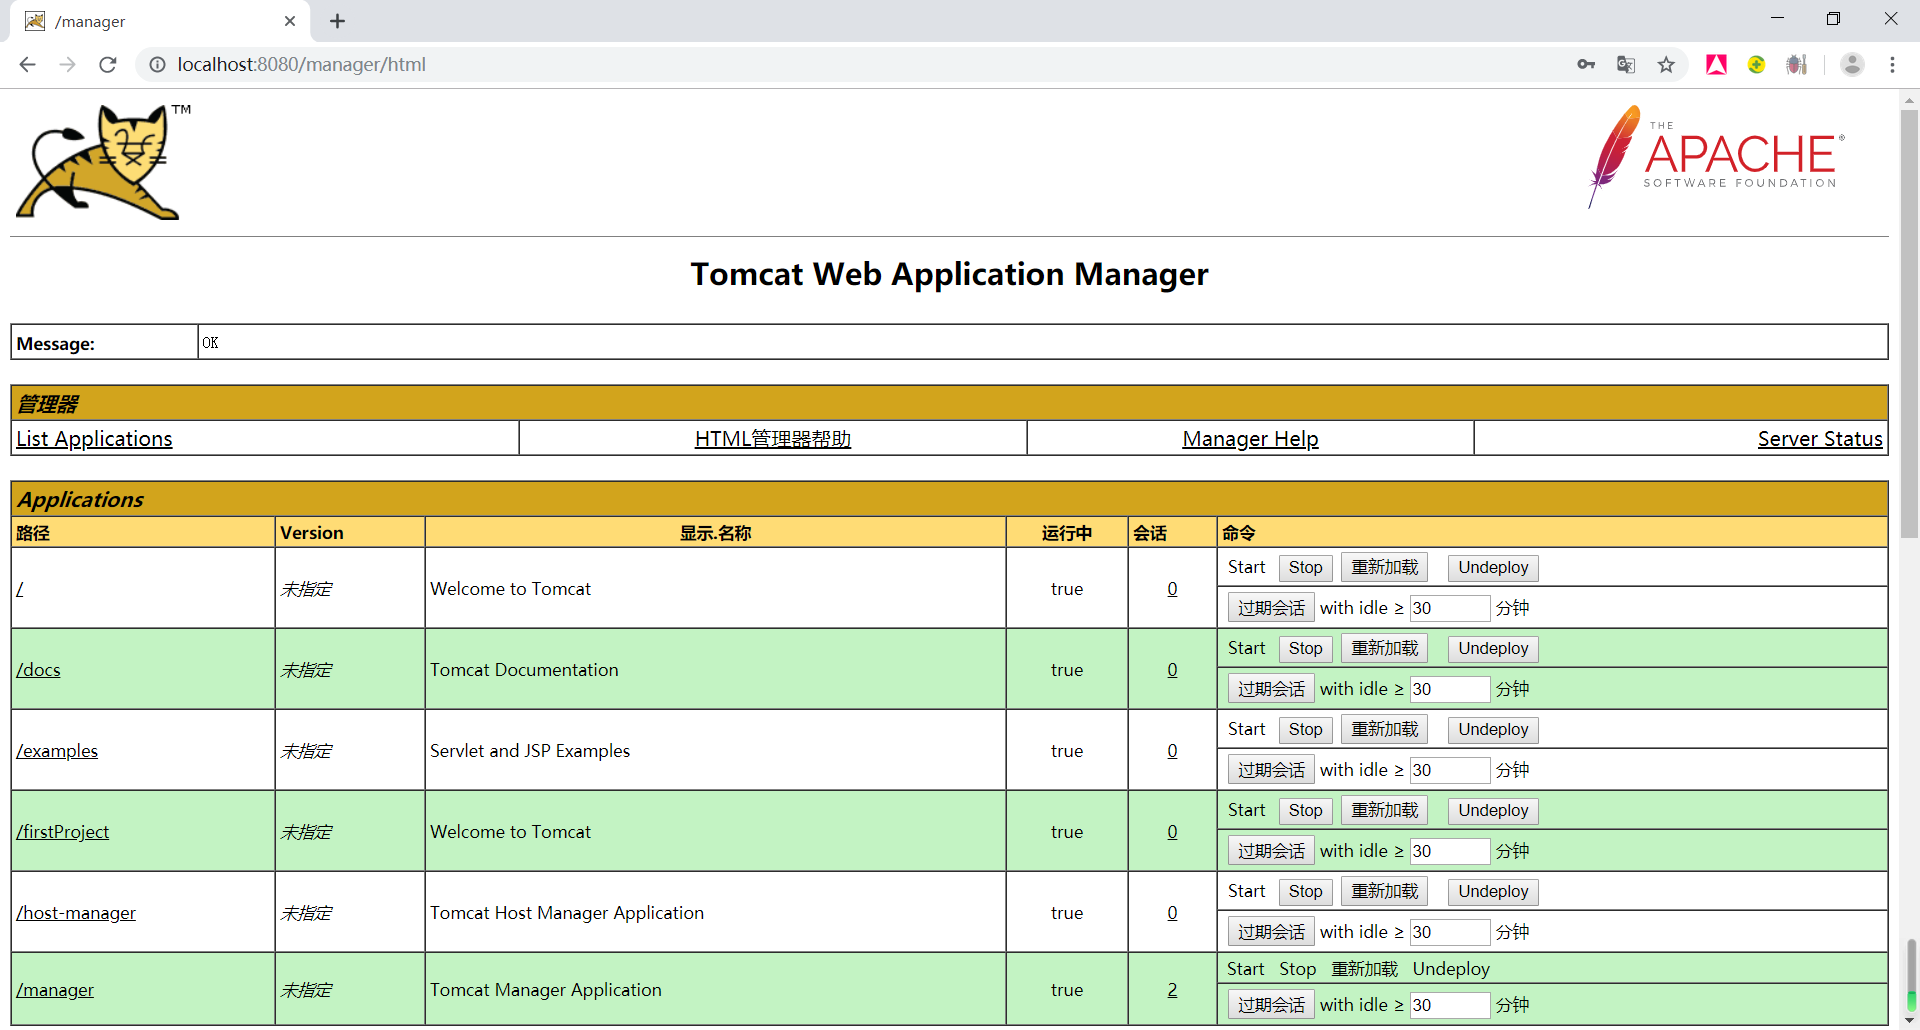The image size is (1920, 1030).
Task: Open the /manager application link
Action: tap(55, 990)
